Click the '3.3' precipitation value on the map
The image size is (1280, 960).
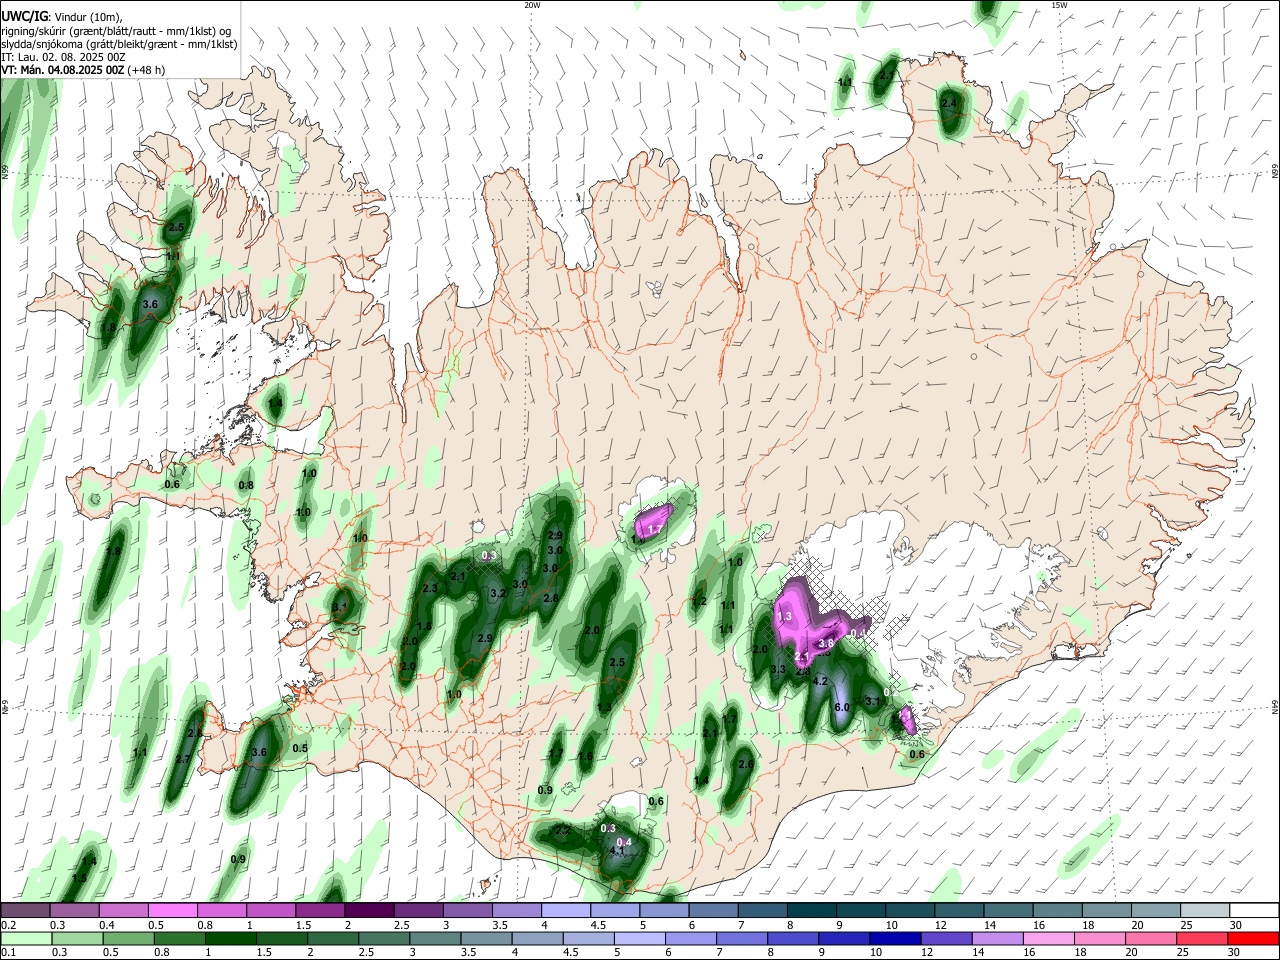point(778,669)
